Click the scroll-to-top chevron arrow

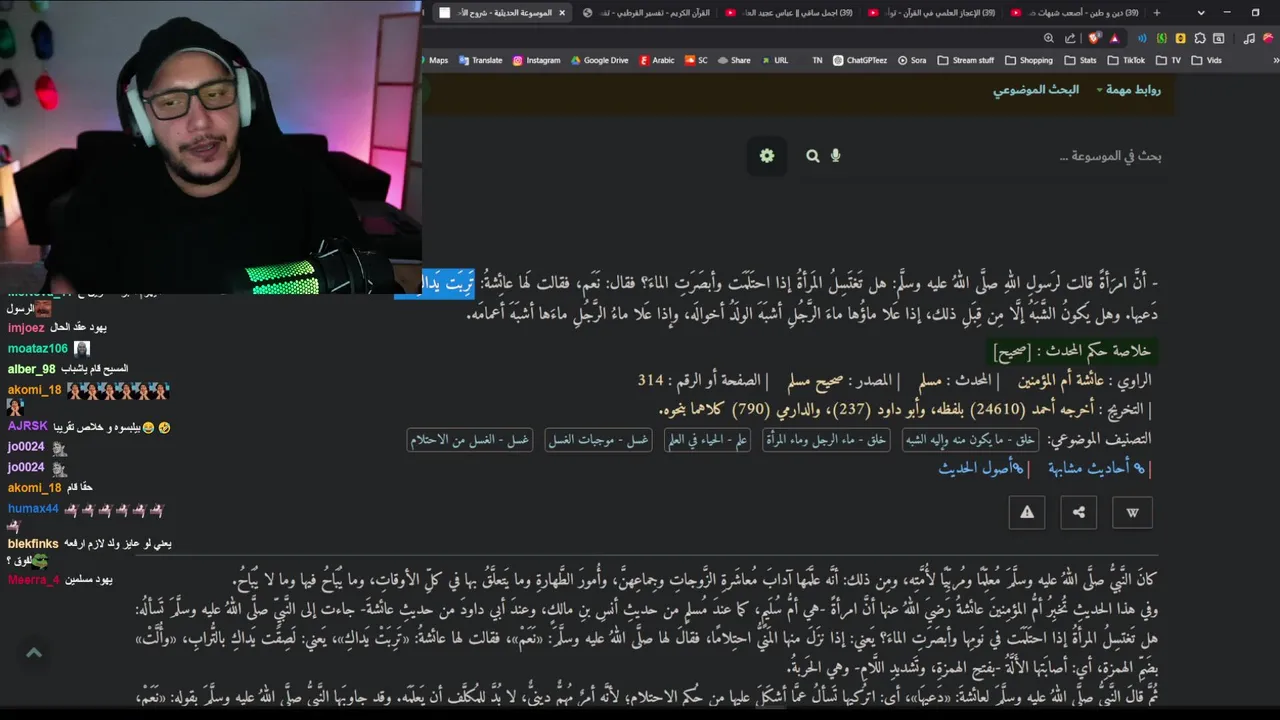coord(33,653)
